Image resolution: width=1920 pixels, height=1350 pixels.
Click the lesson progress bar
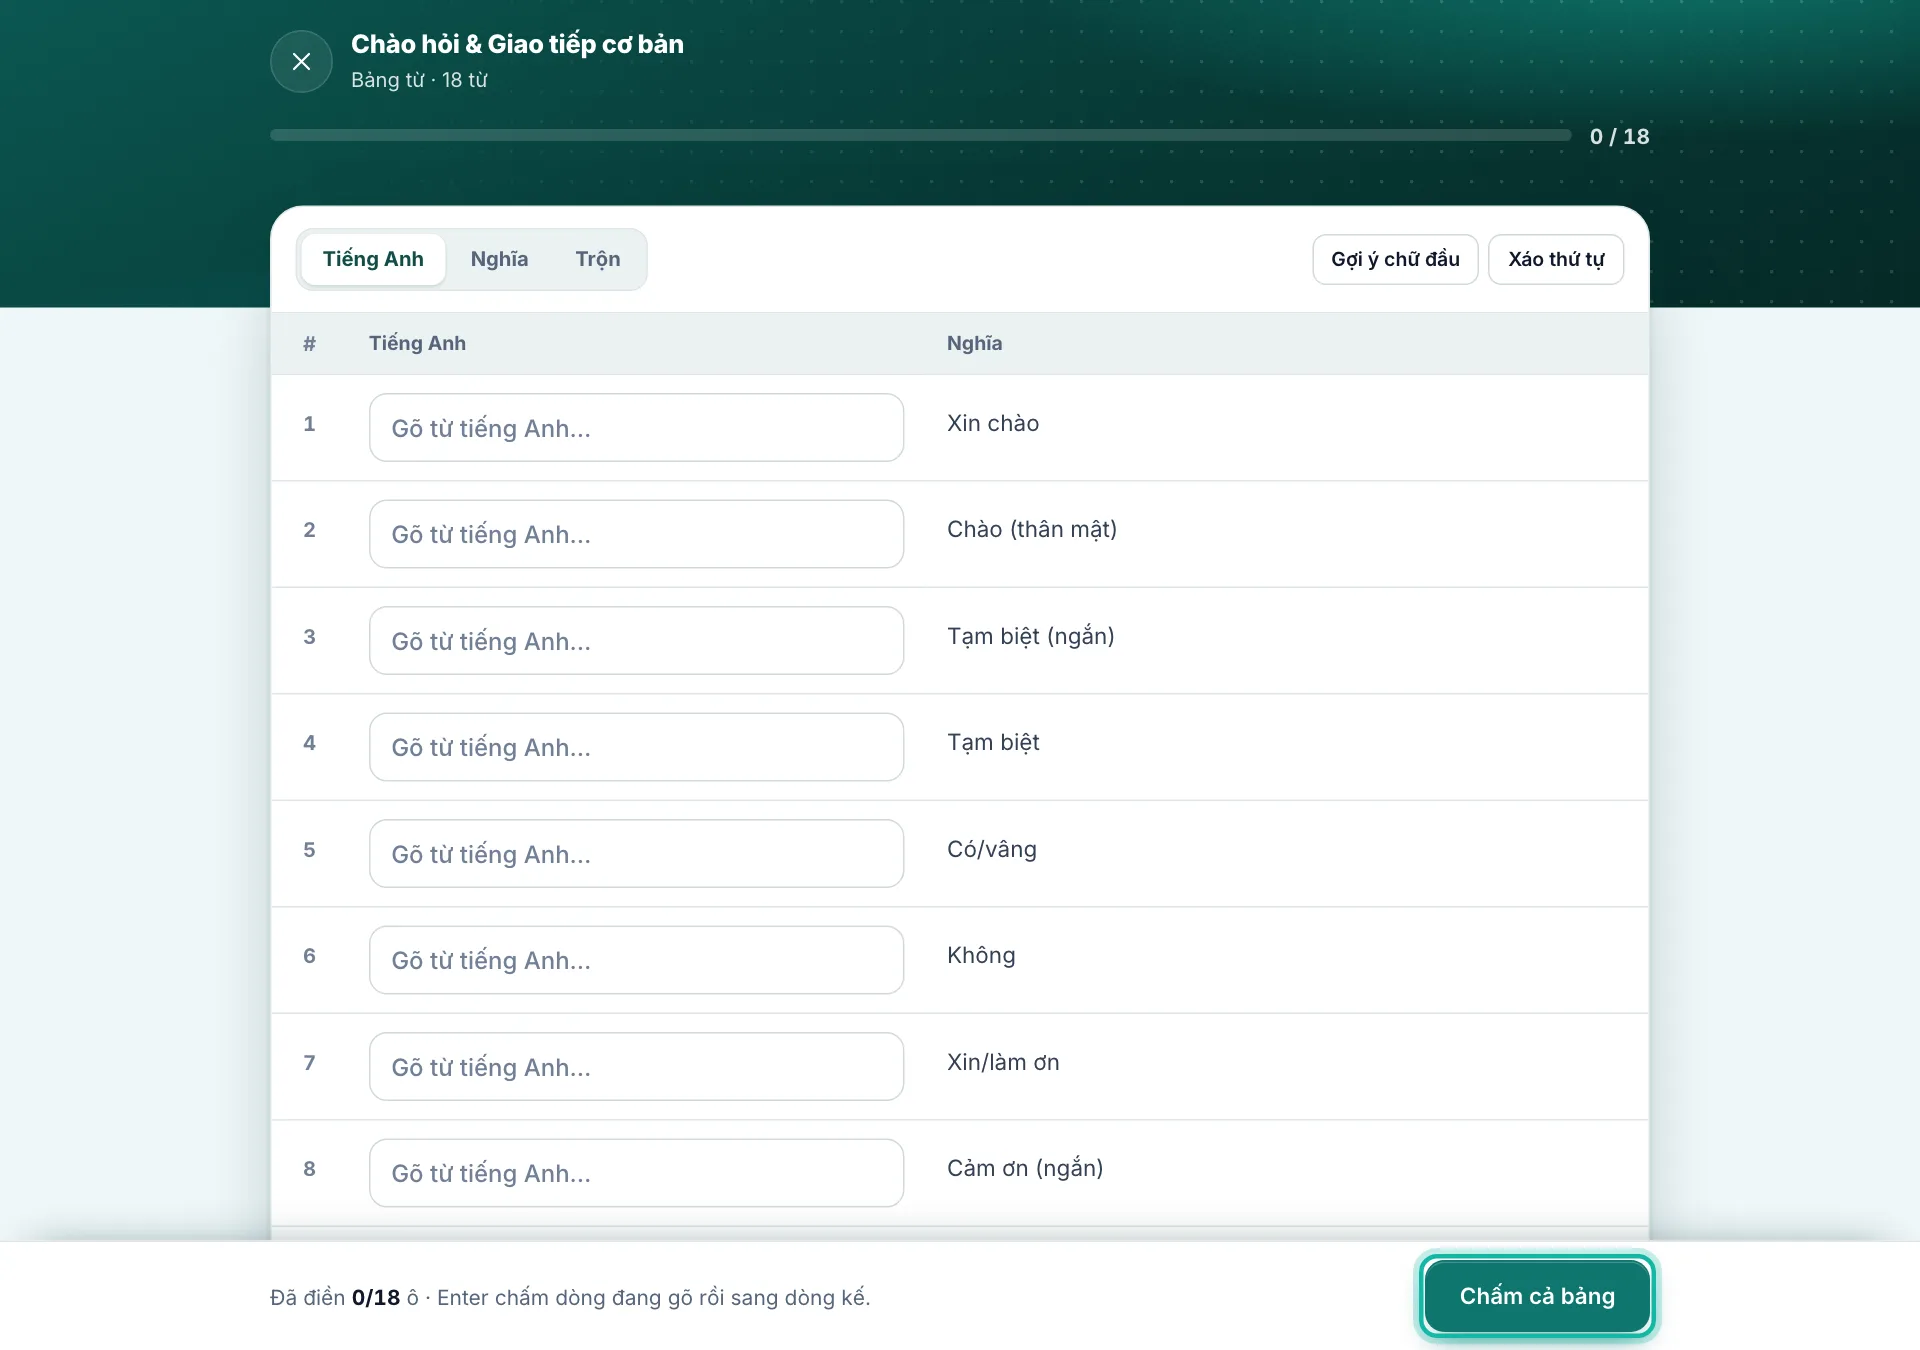[920, 135]
